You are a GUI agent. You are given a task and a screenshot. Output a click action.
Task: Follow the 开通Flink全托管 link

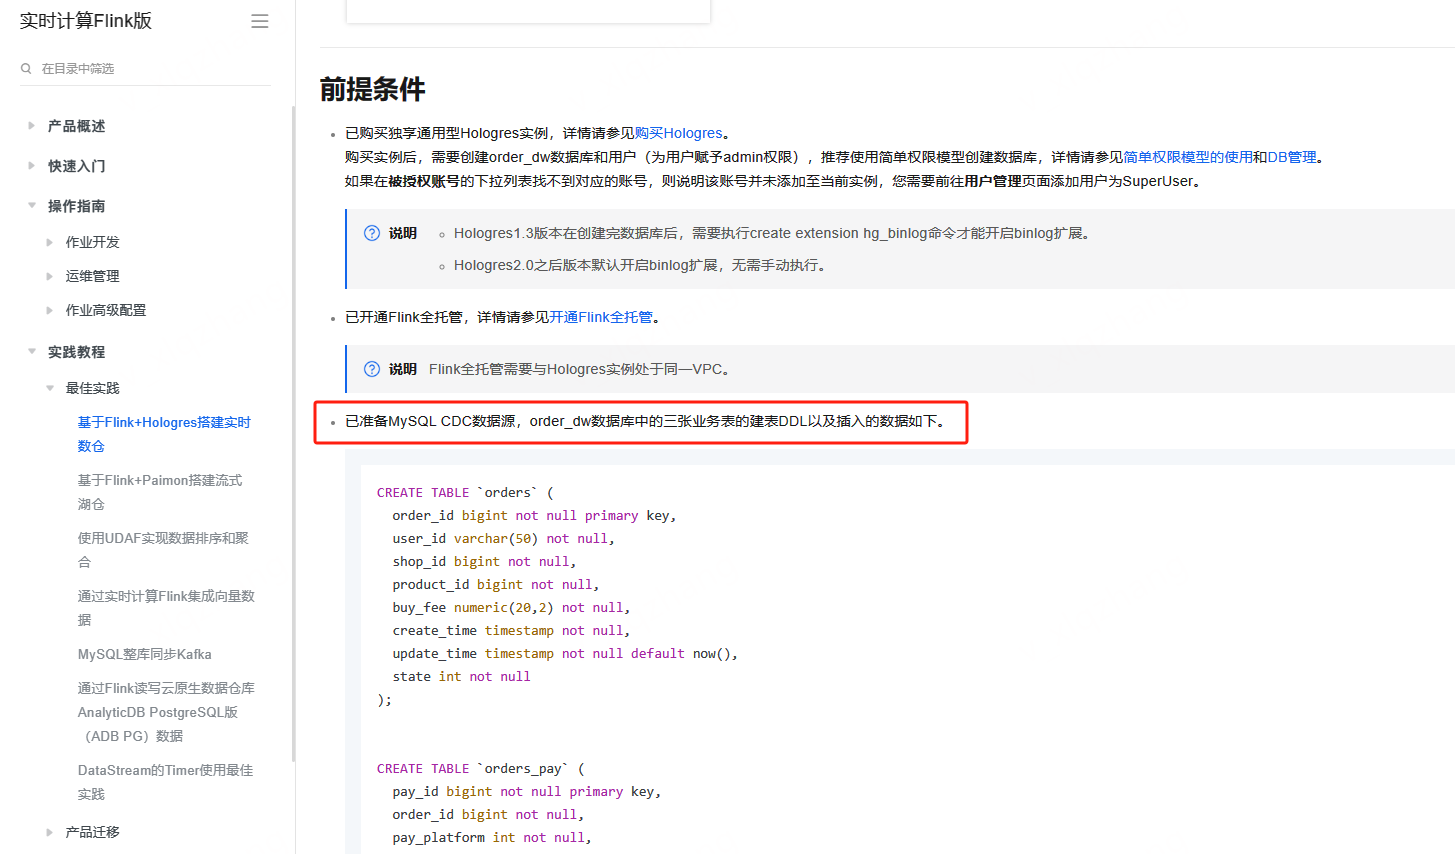coord(600,317)
